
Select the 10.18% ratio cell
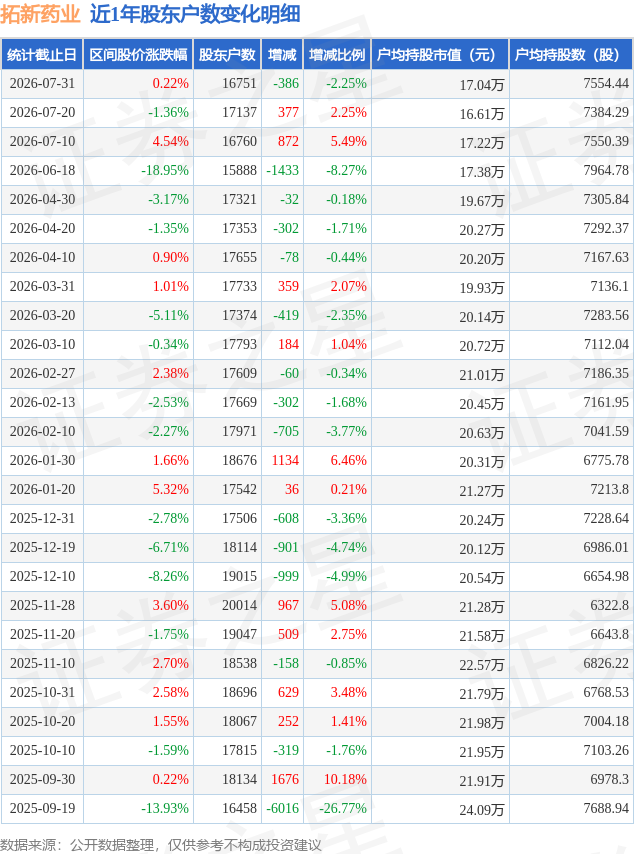click(x=345, y=779)
